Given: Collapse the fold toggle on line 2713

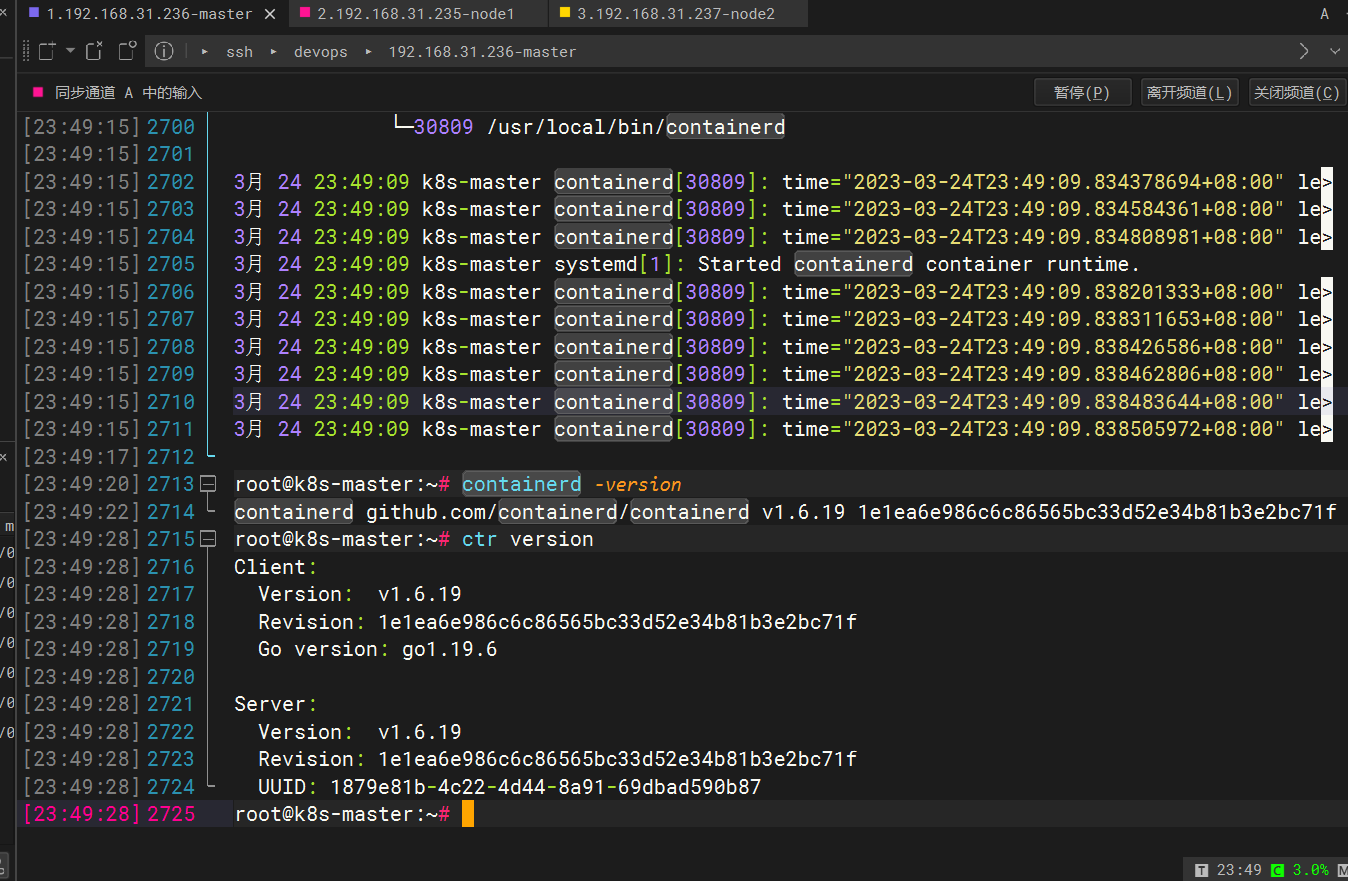Looking at the screenshot, I should click(208, 484).
